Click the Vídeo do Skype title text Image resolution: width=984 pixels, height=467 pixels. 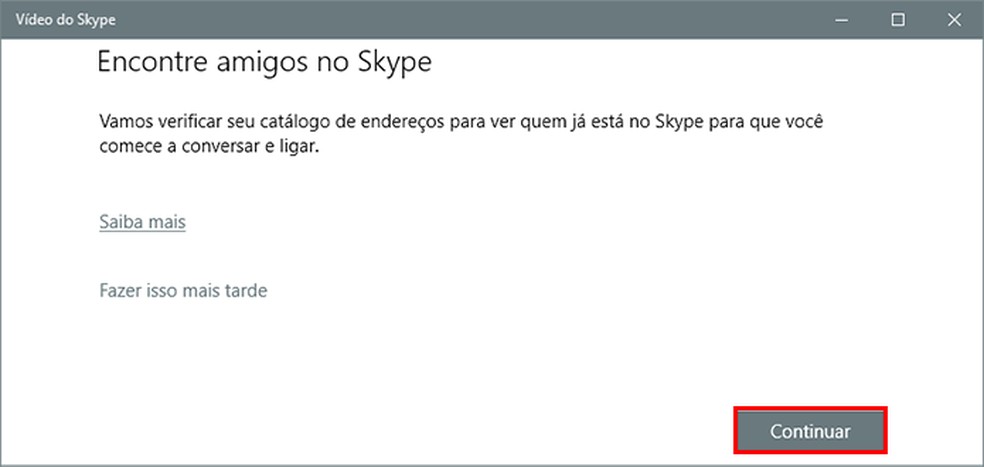57,19
